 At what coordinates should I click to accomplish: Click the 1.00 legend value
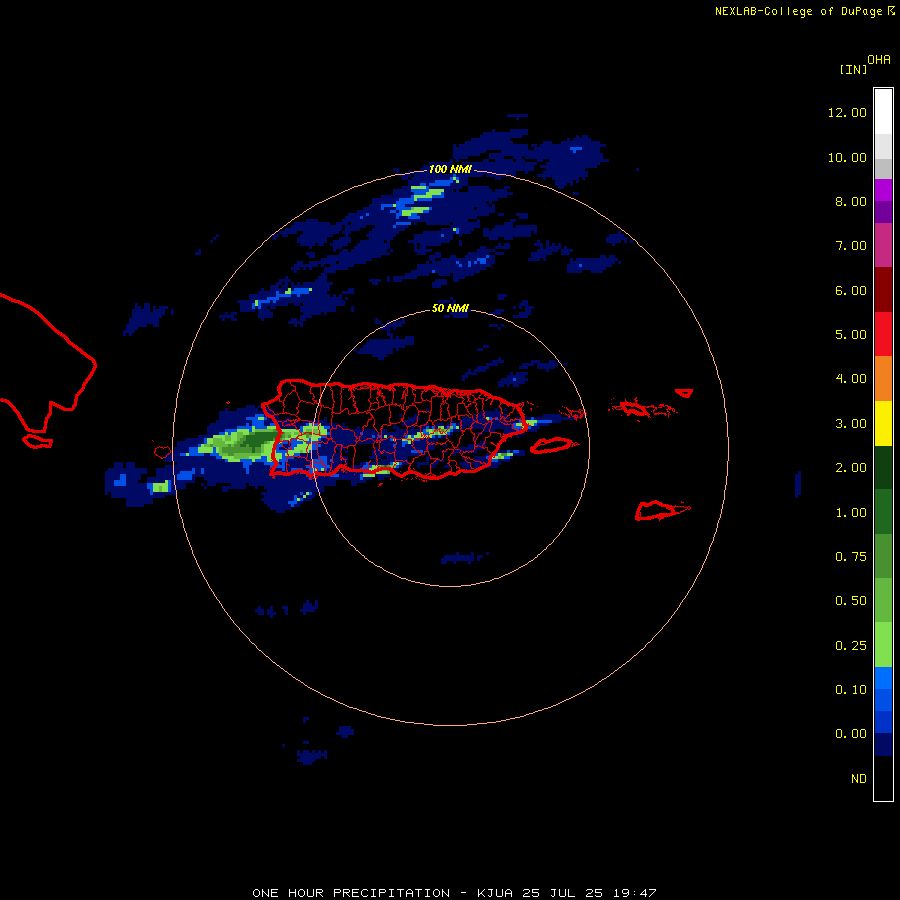coord(851,513)
